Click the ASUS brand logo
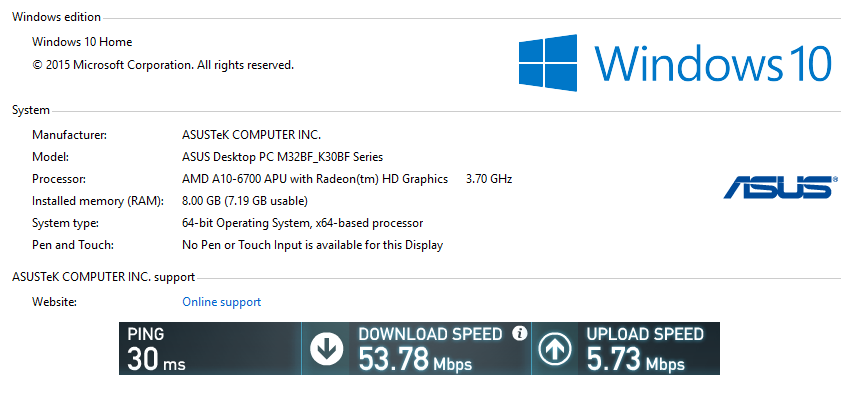841x397 pixels. [780, 187]
